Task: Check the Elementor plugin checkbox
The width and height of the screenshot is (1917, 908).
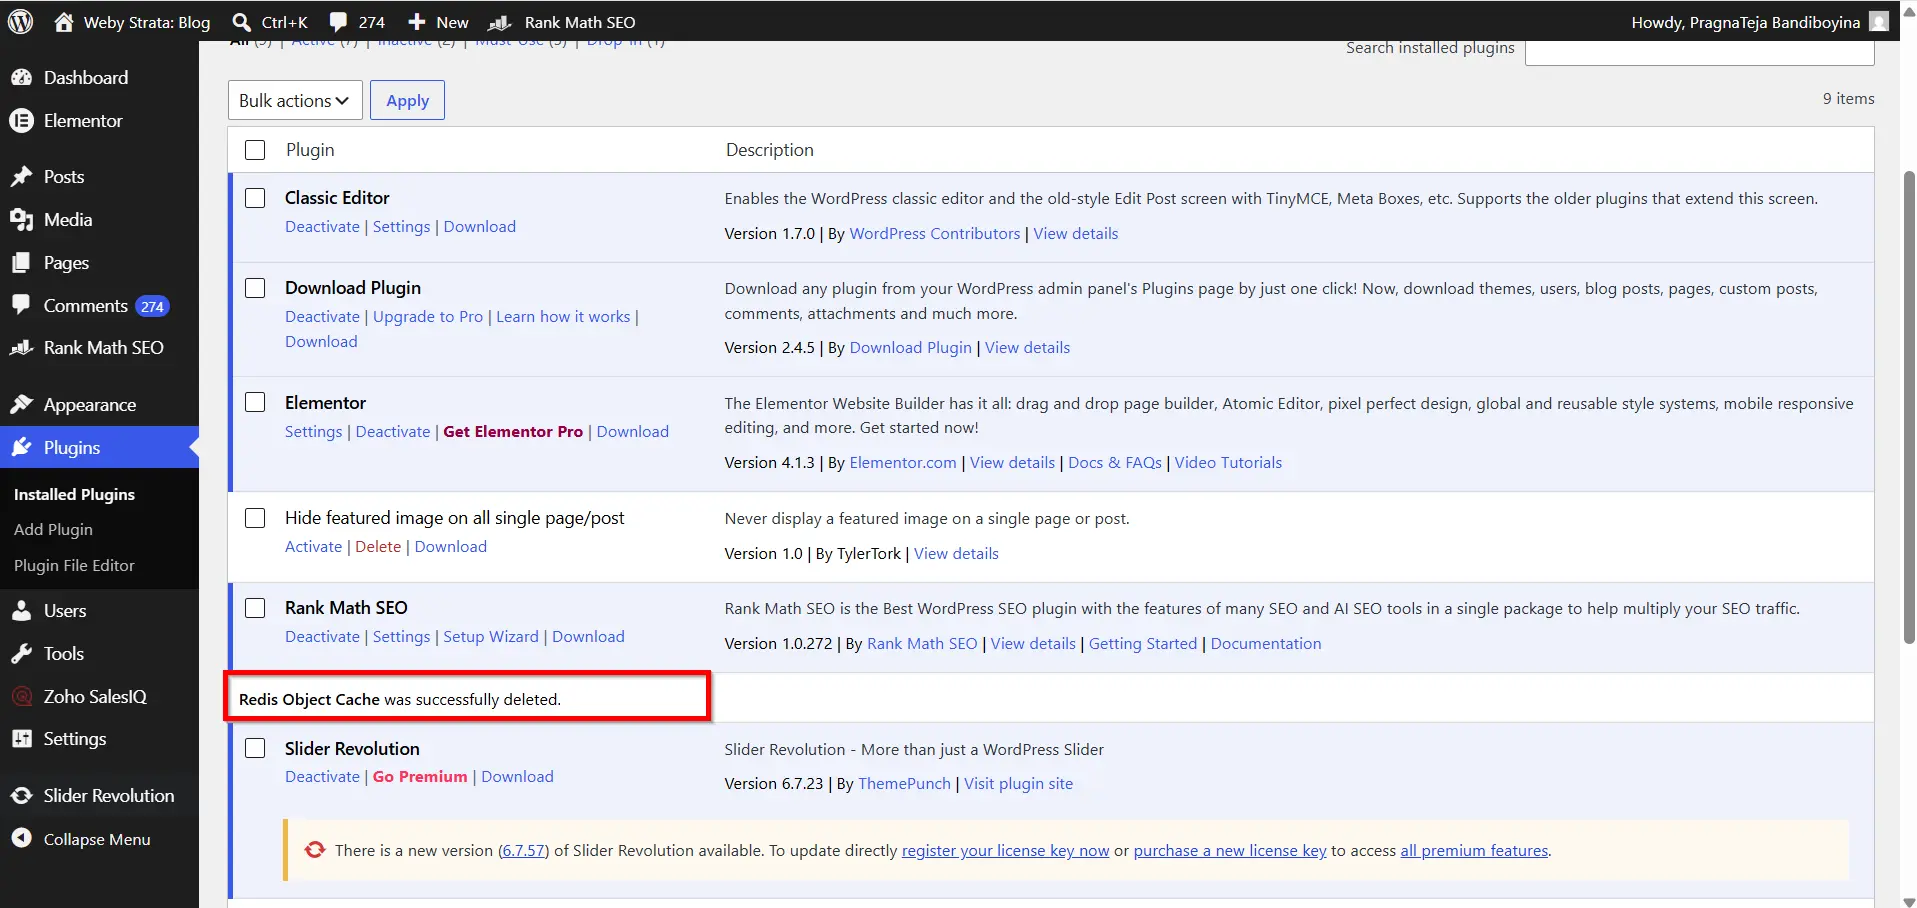Action: [x=255, y=402]
